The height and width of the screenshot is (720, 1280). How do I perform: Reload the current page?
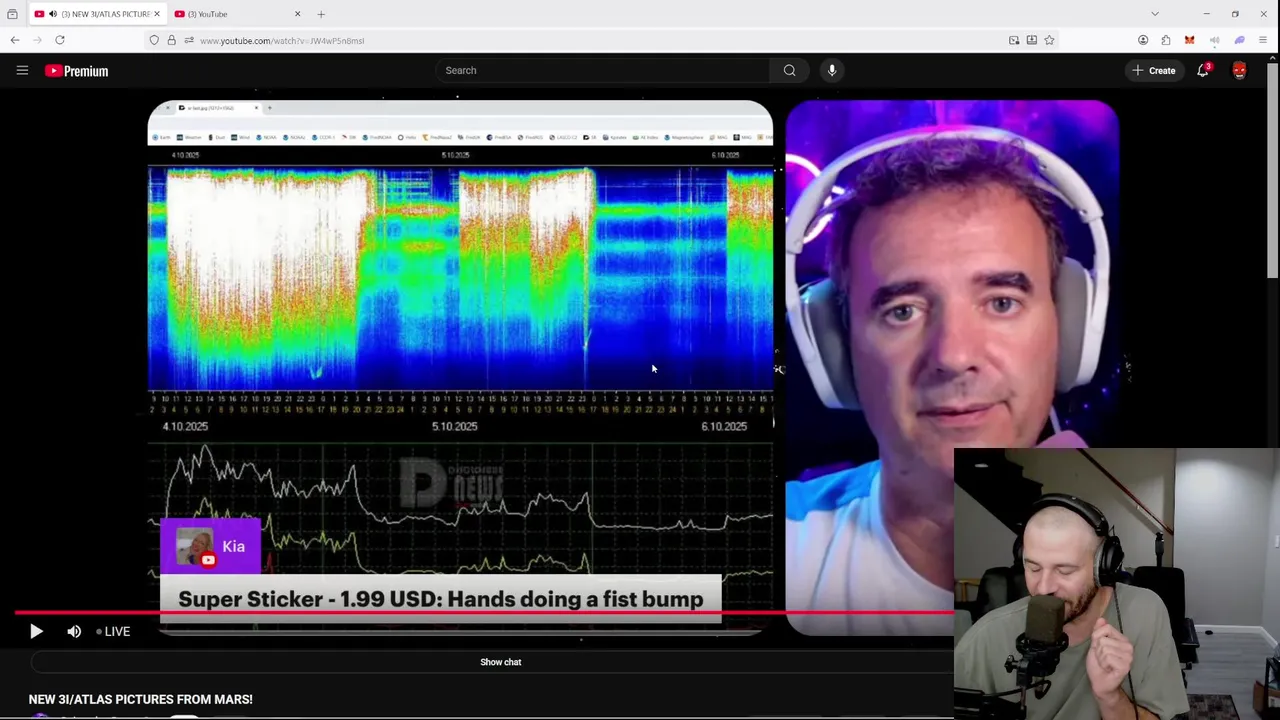coord(60,40)
